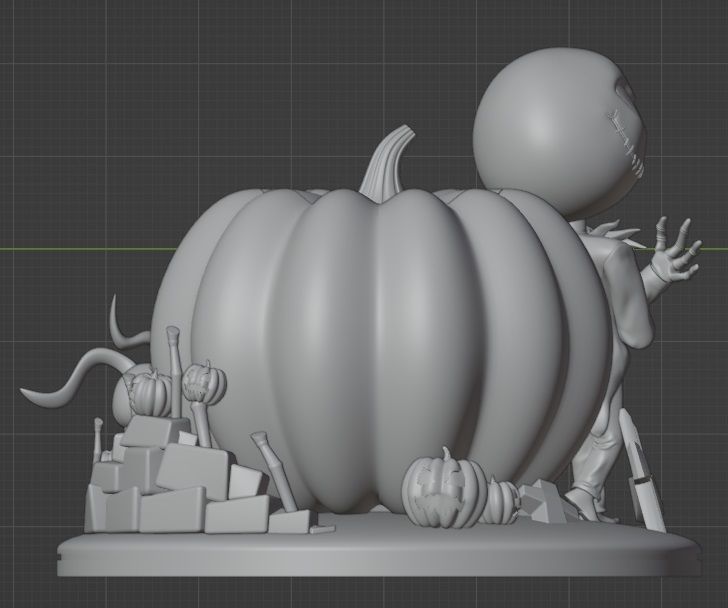The height and width of the screenshot is (608, 728).
Task: Select the carved jack-o-lantern on the base front
Action: 443,490
